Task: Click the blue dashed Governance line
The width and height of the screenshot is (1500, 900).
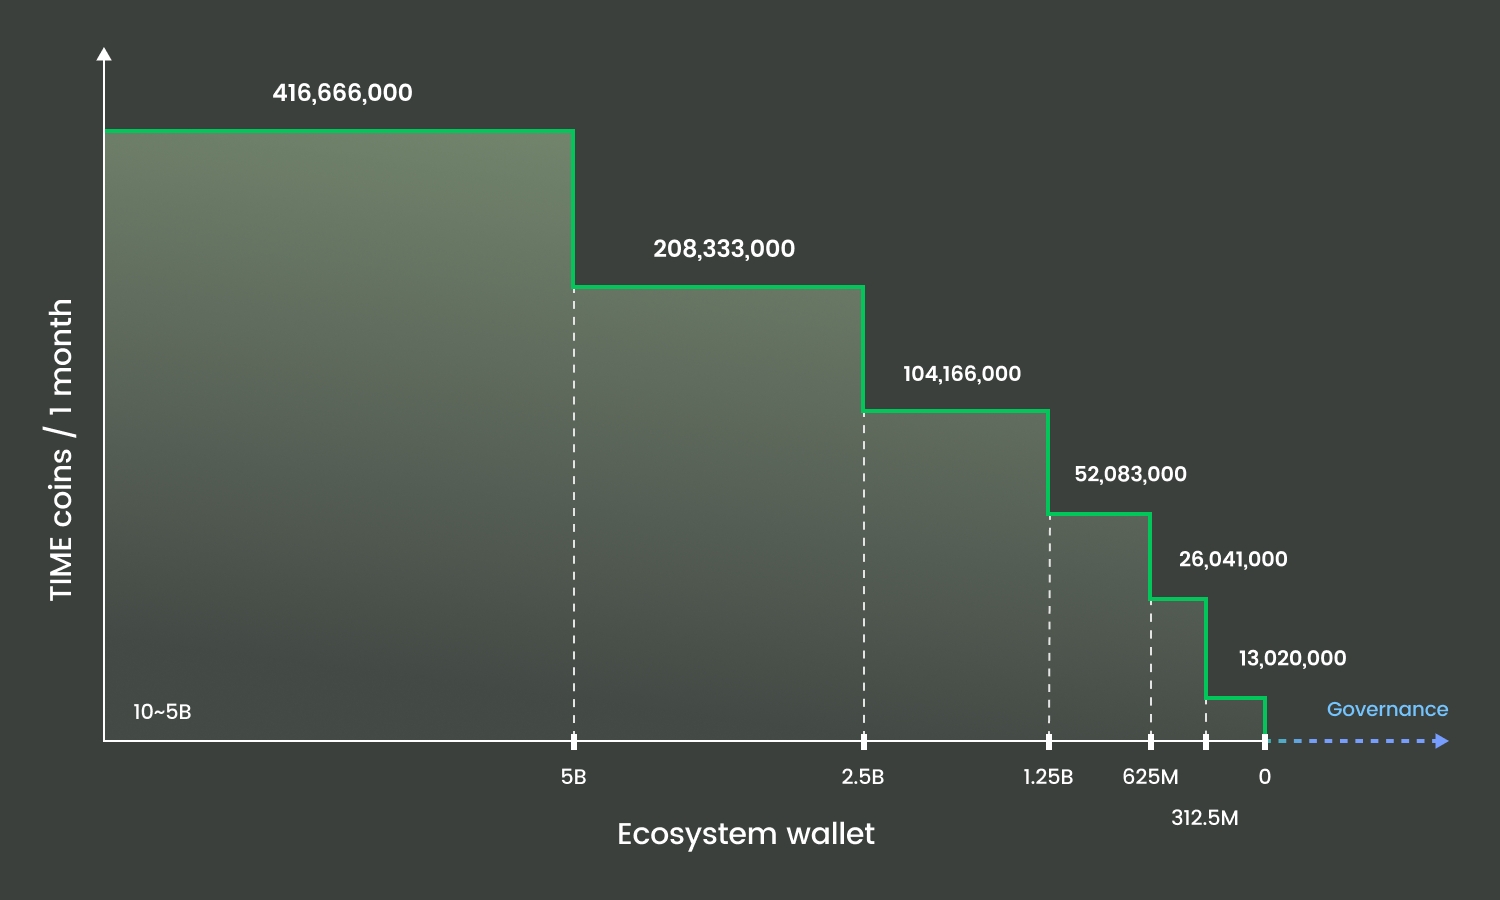Action: click(1352, 741)
